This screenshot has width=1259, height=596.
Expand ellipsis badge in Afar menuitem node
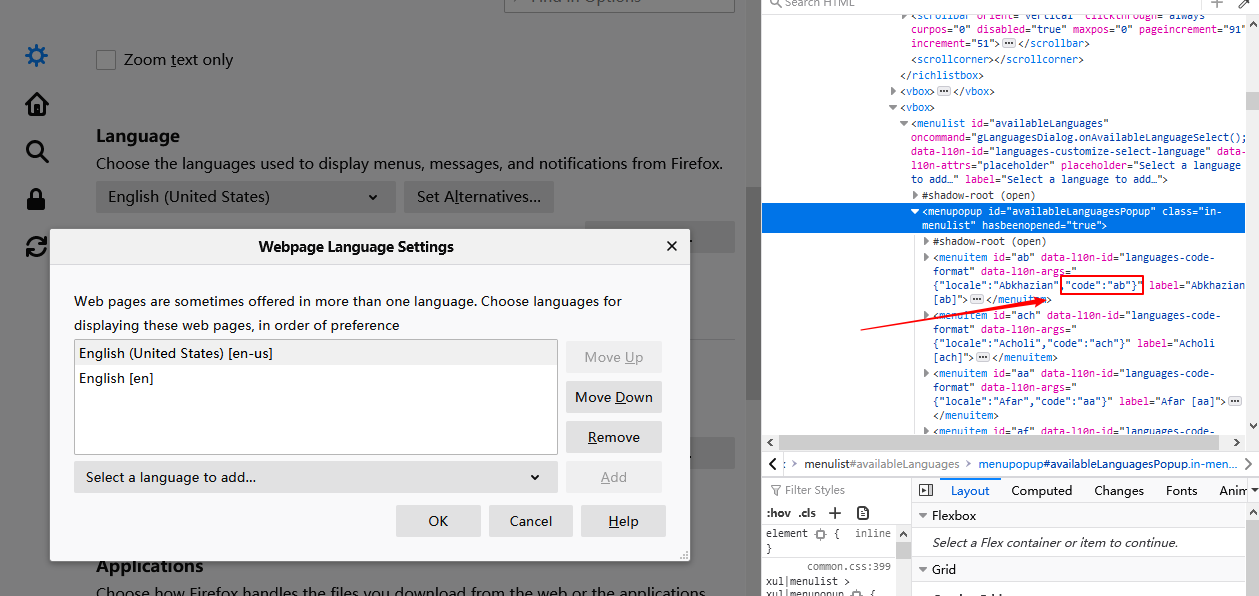1235,401
